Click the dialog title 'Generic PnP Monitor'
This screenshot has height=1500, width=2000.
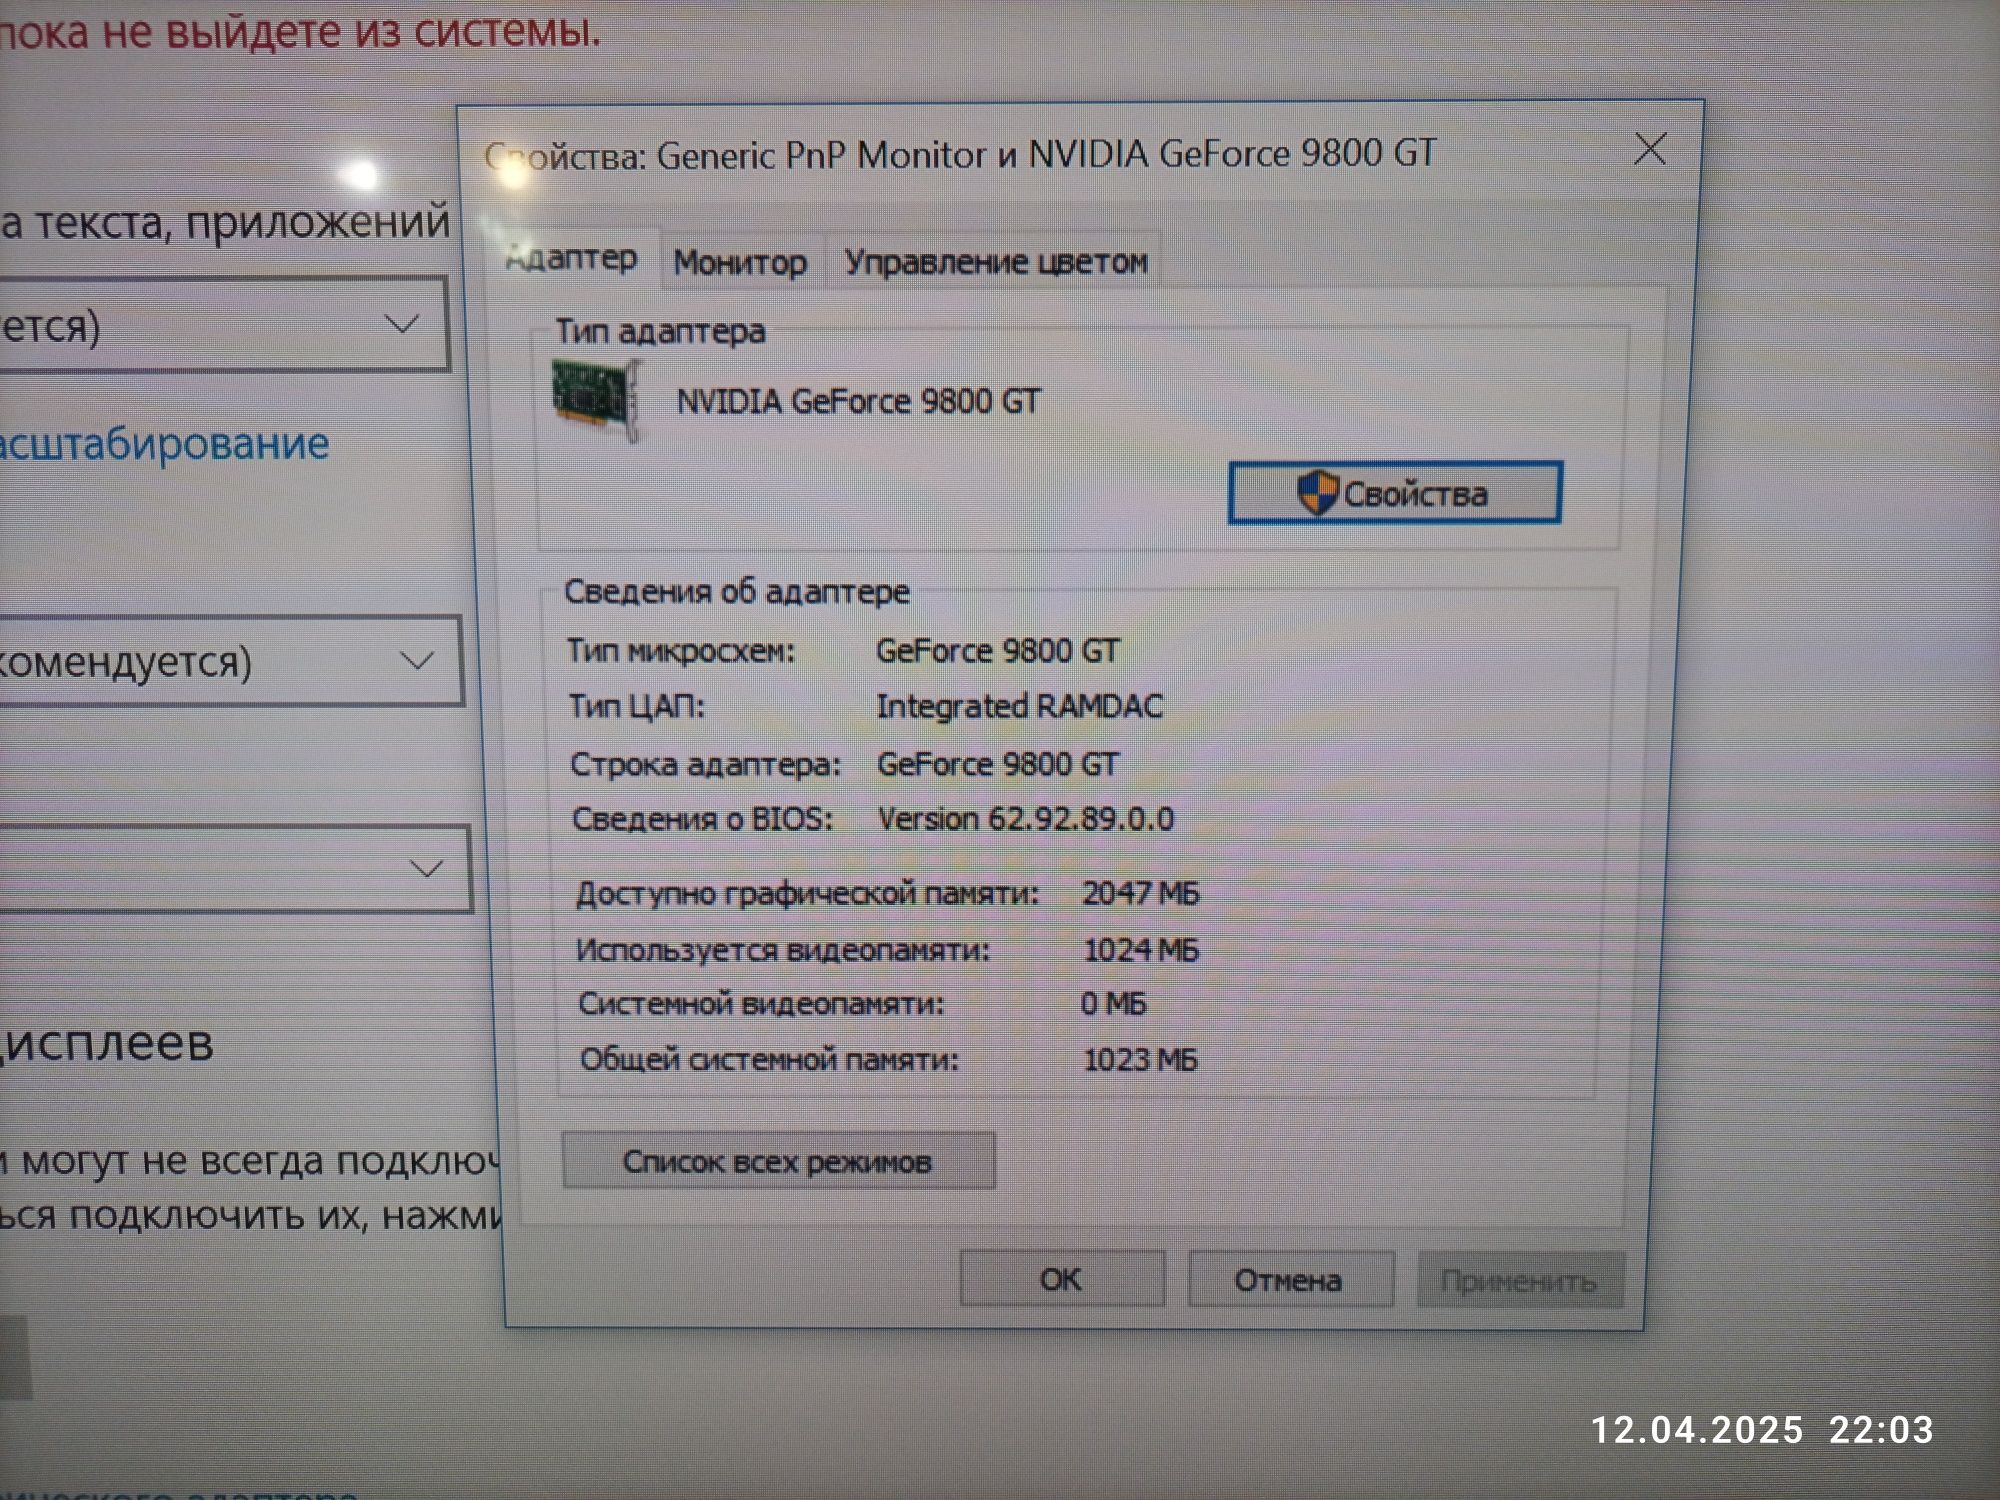(822, 155)
